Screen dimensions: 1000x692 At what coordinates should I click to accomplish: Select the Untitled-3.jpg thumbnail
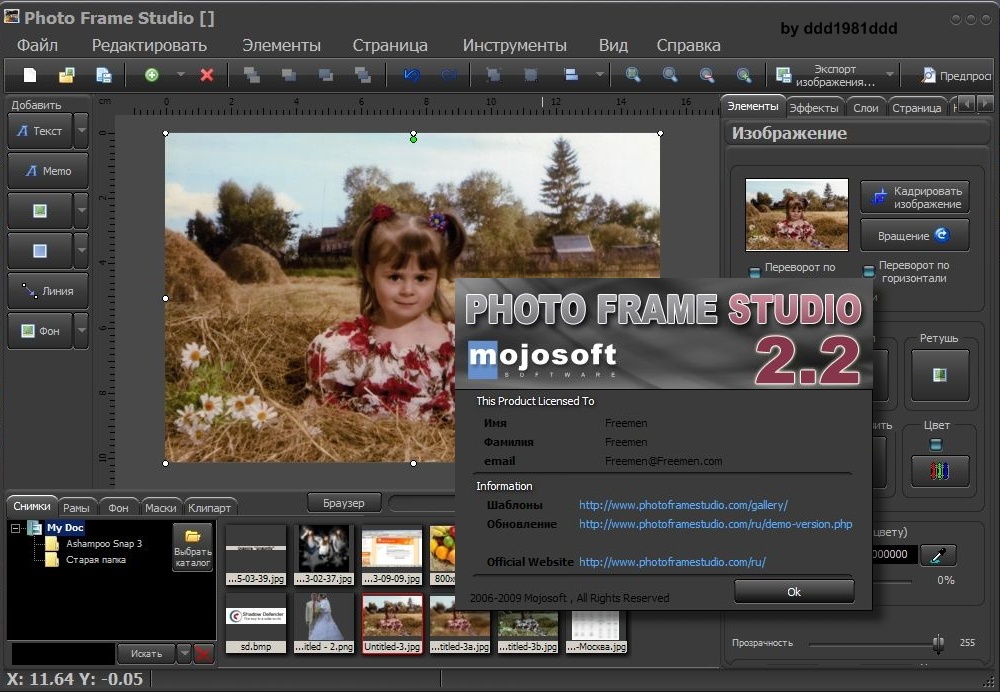(x=392, y=623)
